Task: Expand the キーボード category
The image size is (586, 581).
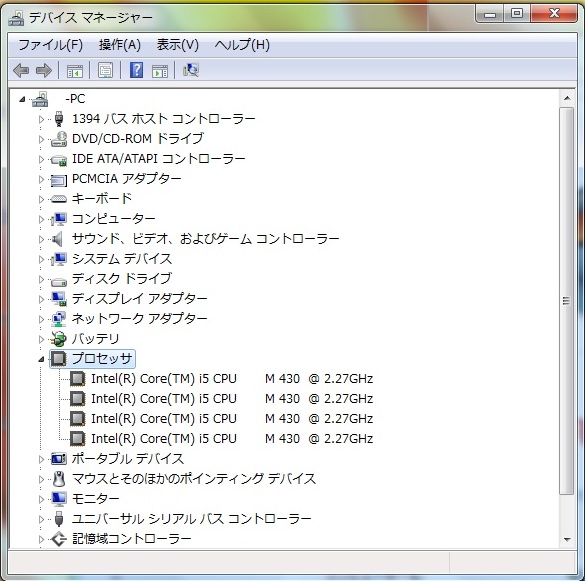Action: click(x=41, y=199)
